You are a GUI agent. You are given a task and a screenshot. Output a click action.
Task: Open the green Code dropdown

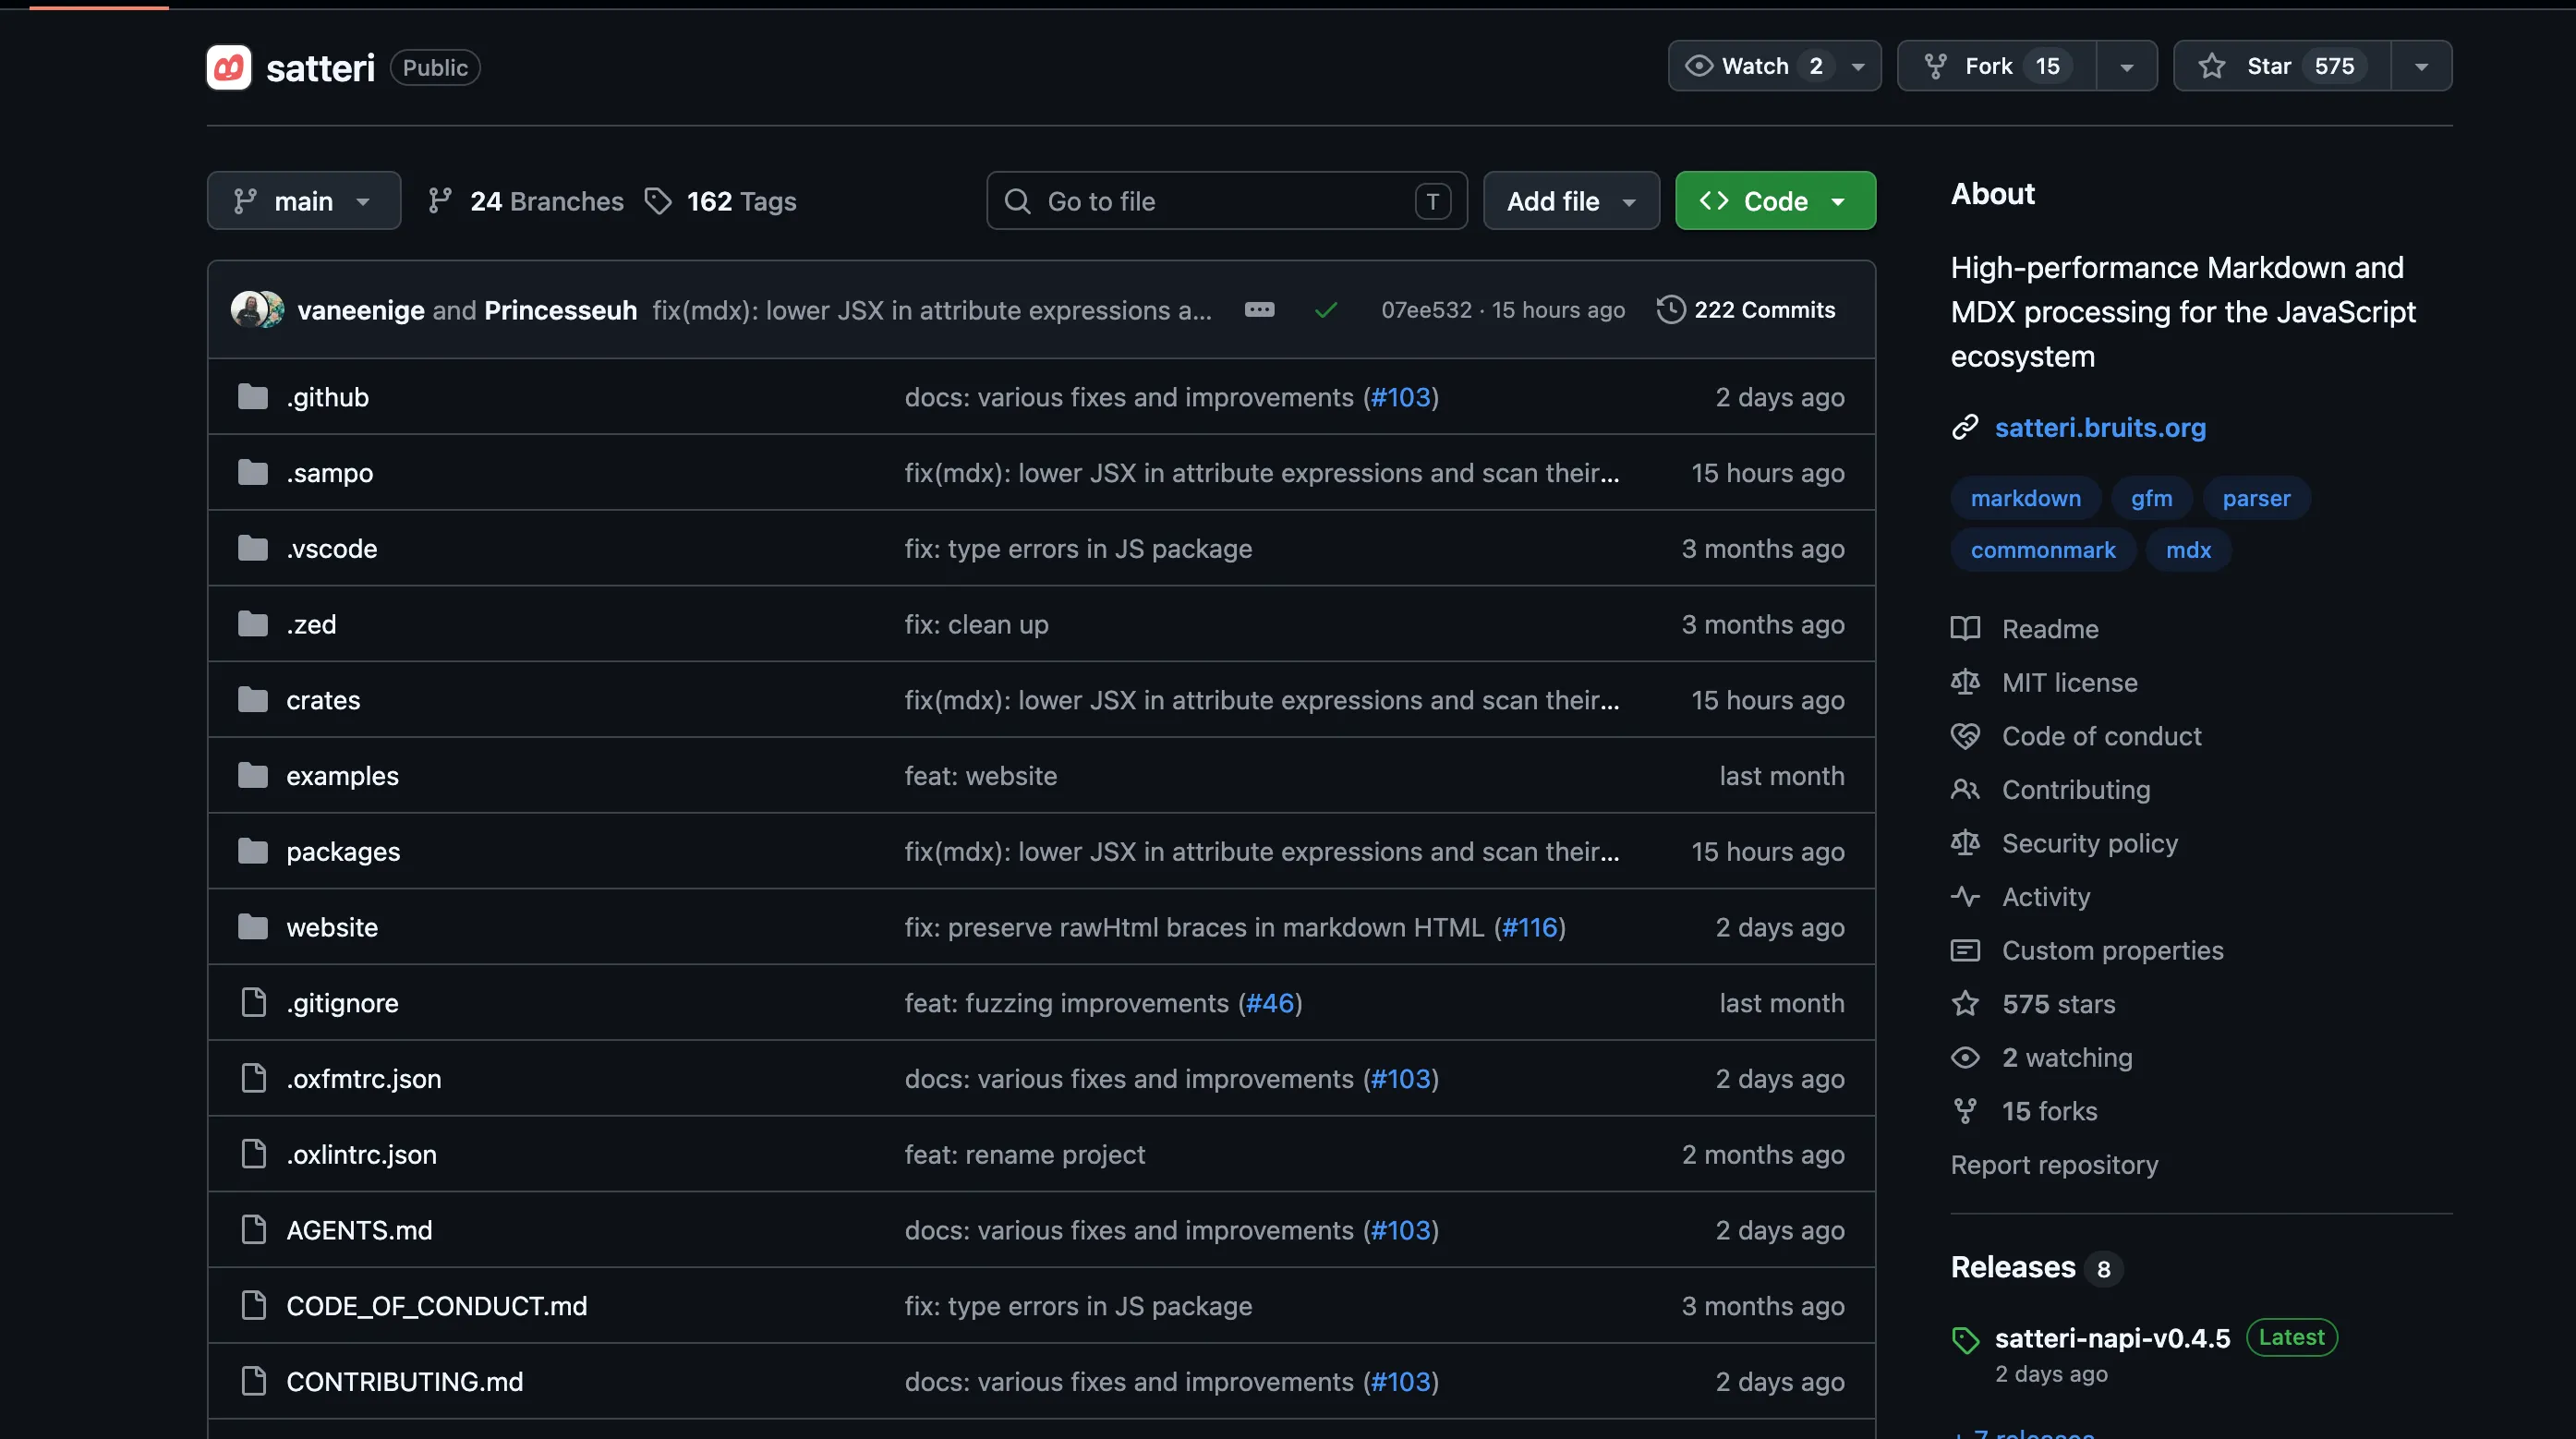point(1775,201)
